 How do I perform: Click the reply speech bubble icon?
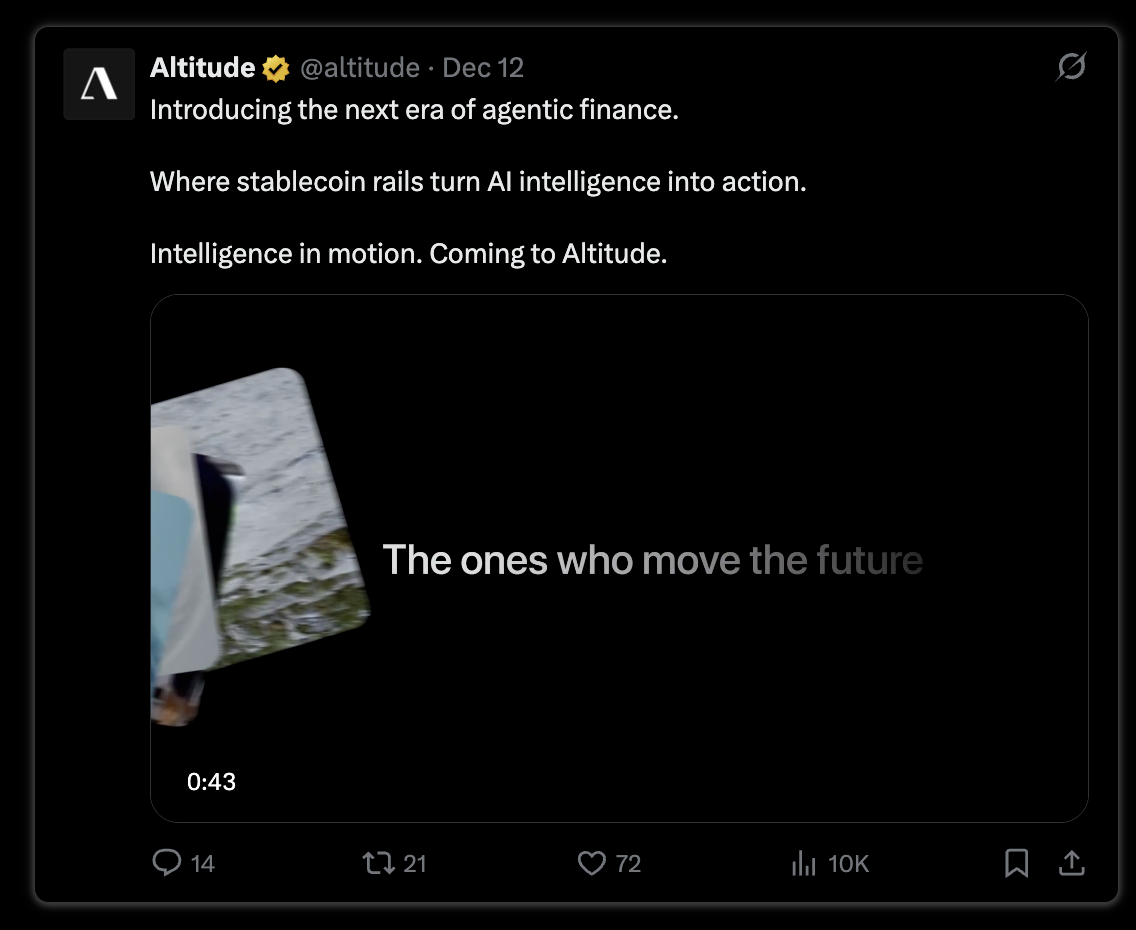click(x=167, y=863)
